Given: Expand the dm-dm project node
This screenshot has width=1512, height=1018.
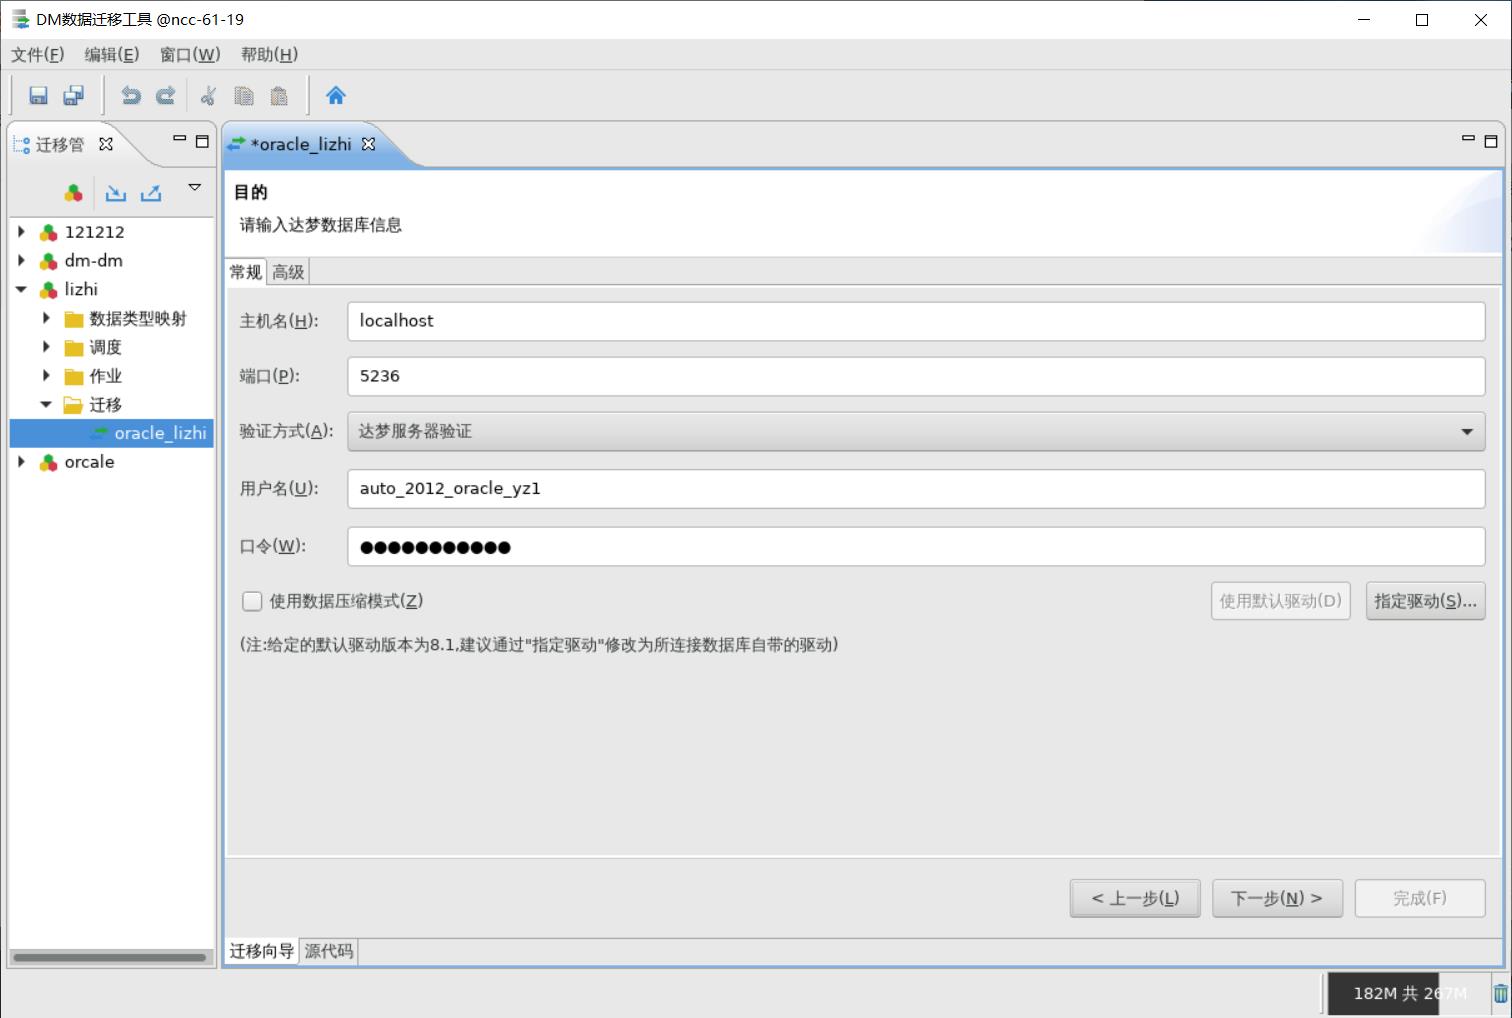Looking at the screenshot, I should pyautogui.click(x=21, y=260).
